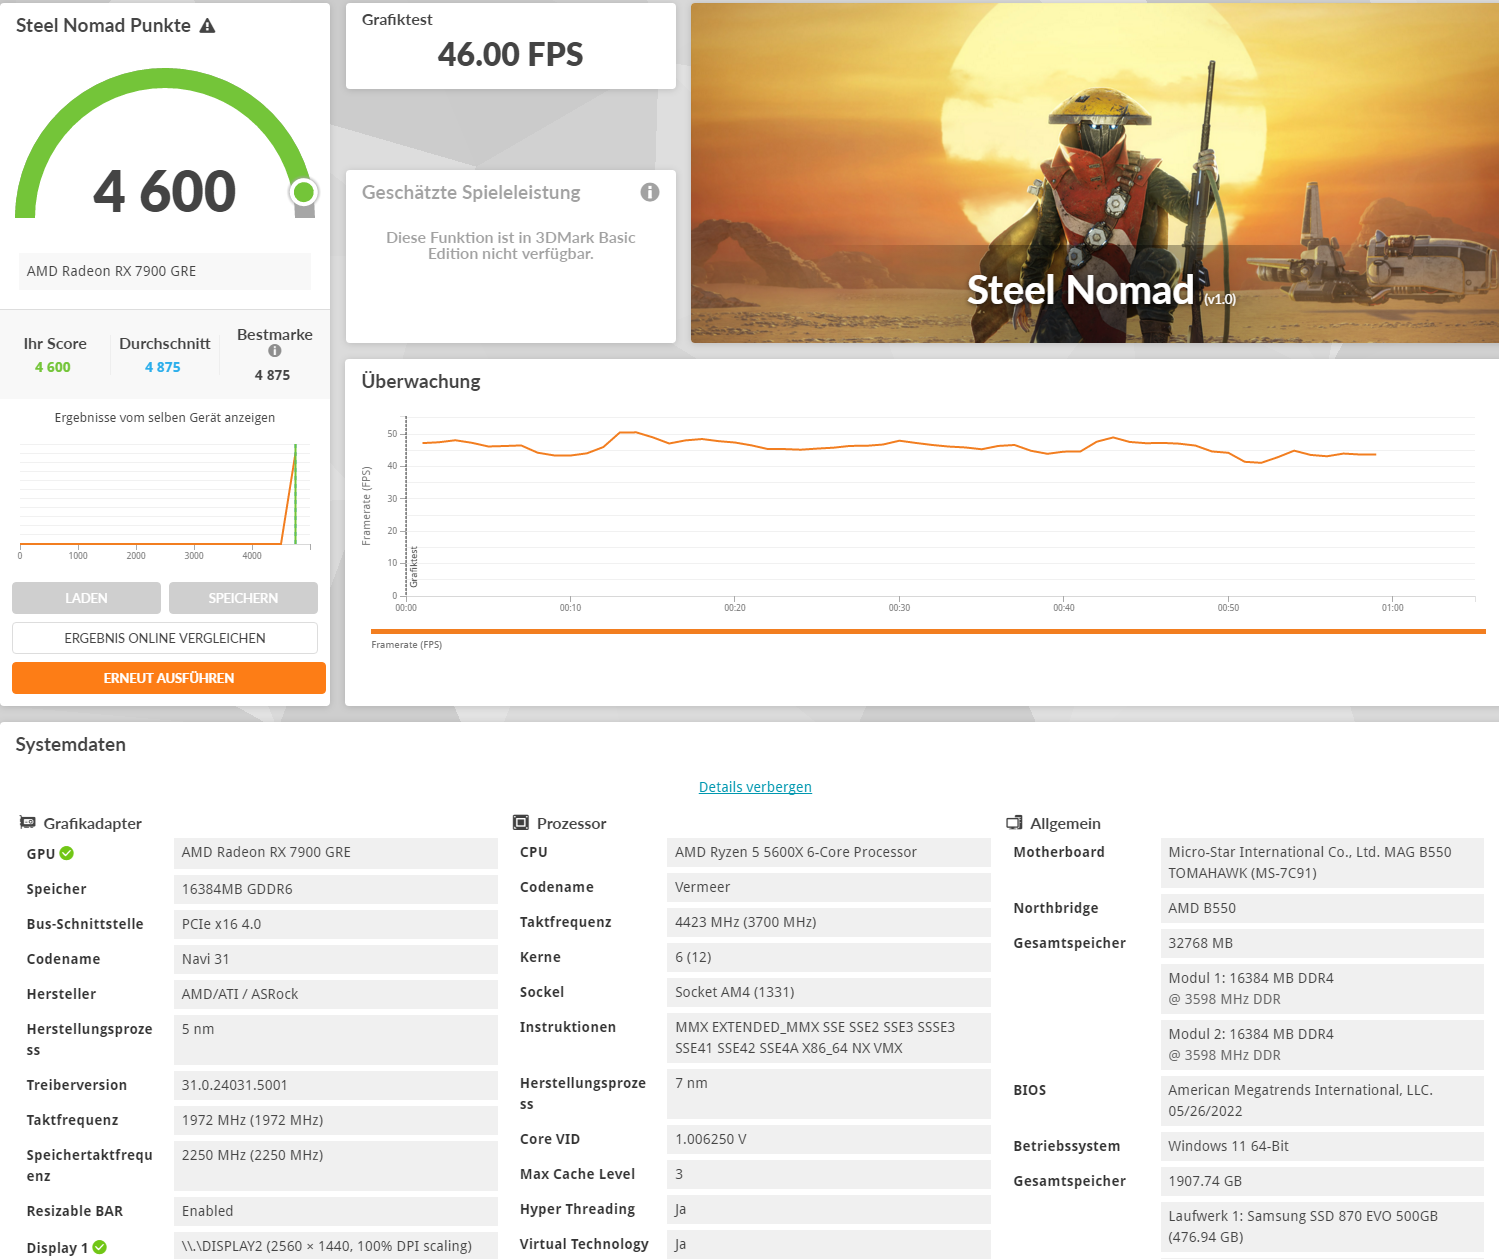Click the Prozessor chip icon

(521, 823)
